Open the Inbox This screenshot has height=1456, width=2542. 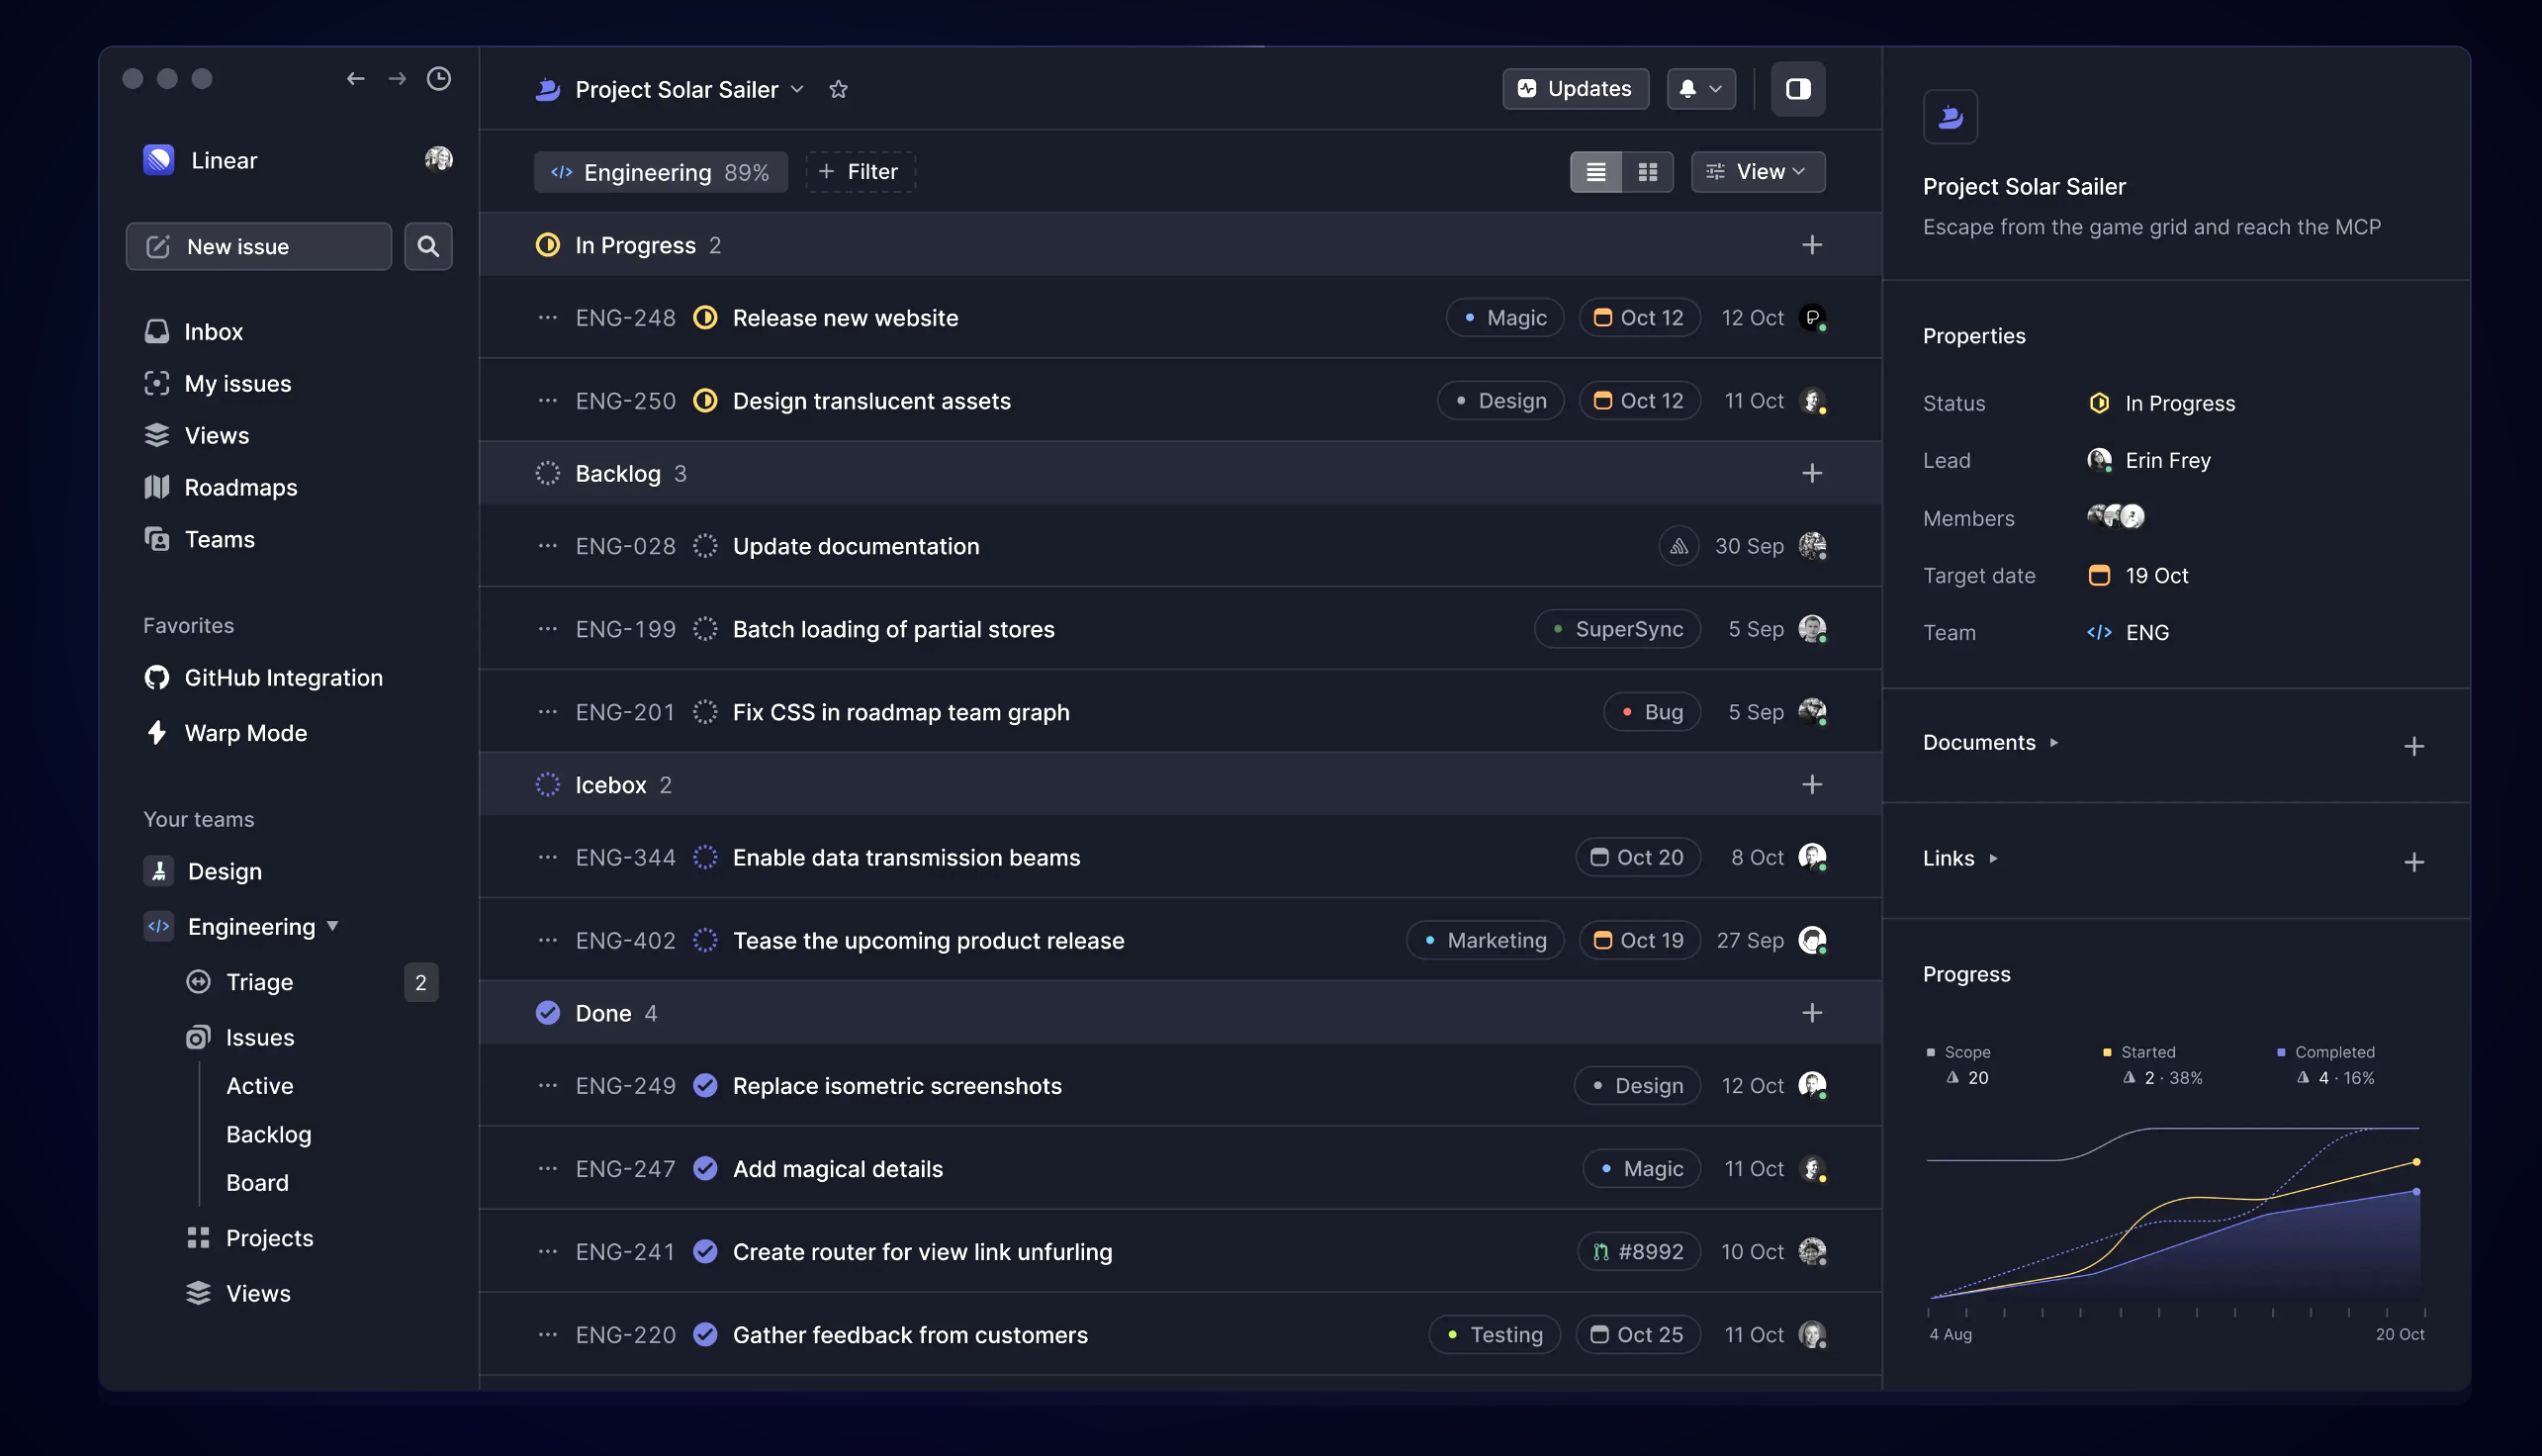pos(213,331)
